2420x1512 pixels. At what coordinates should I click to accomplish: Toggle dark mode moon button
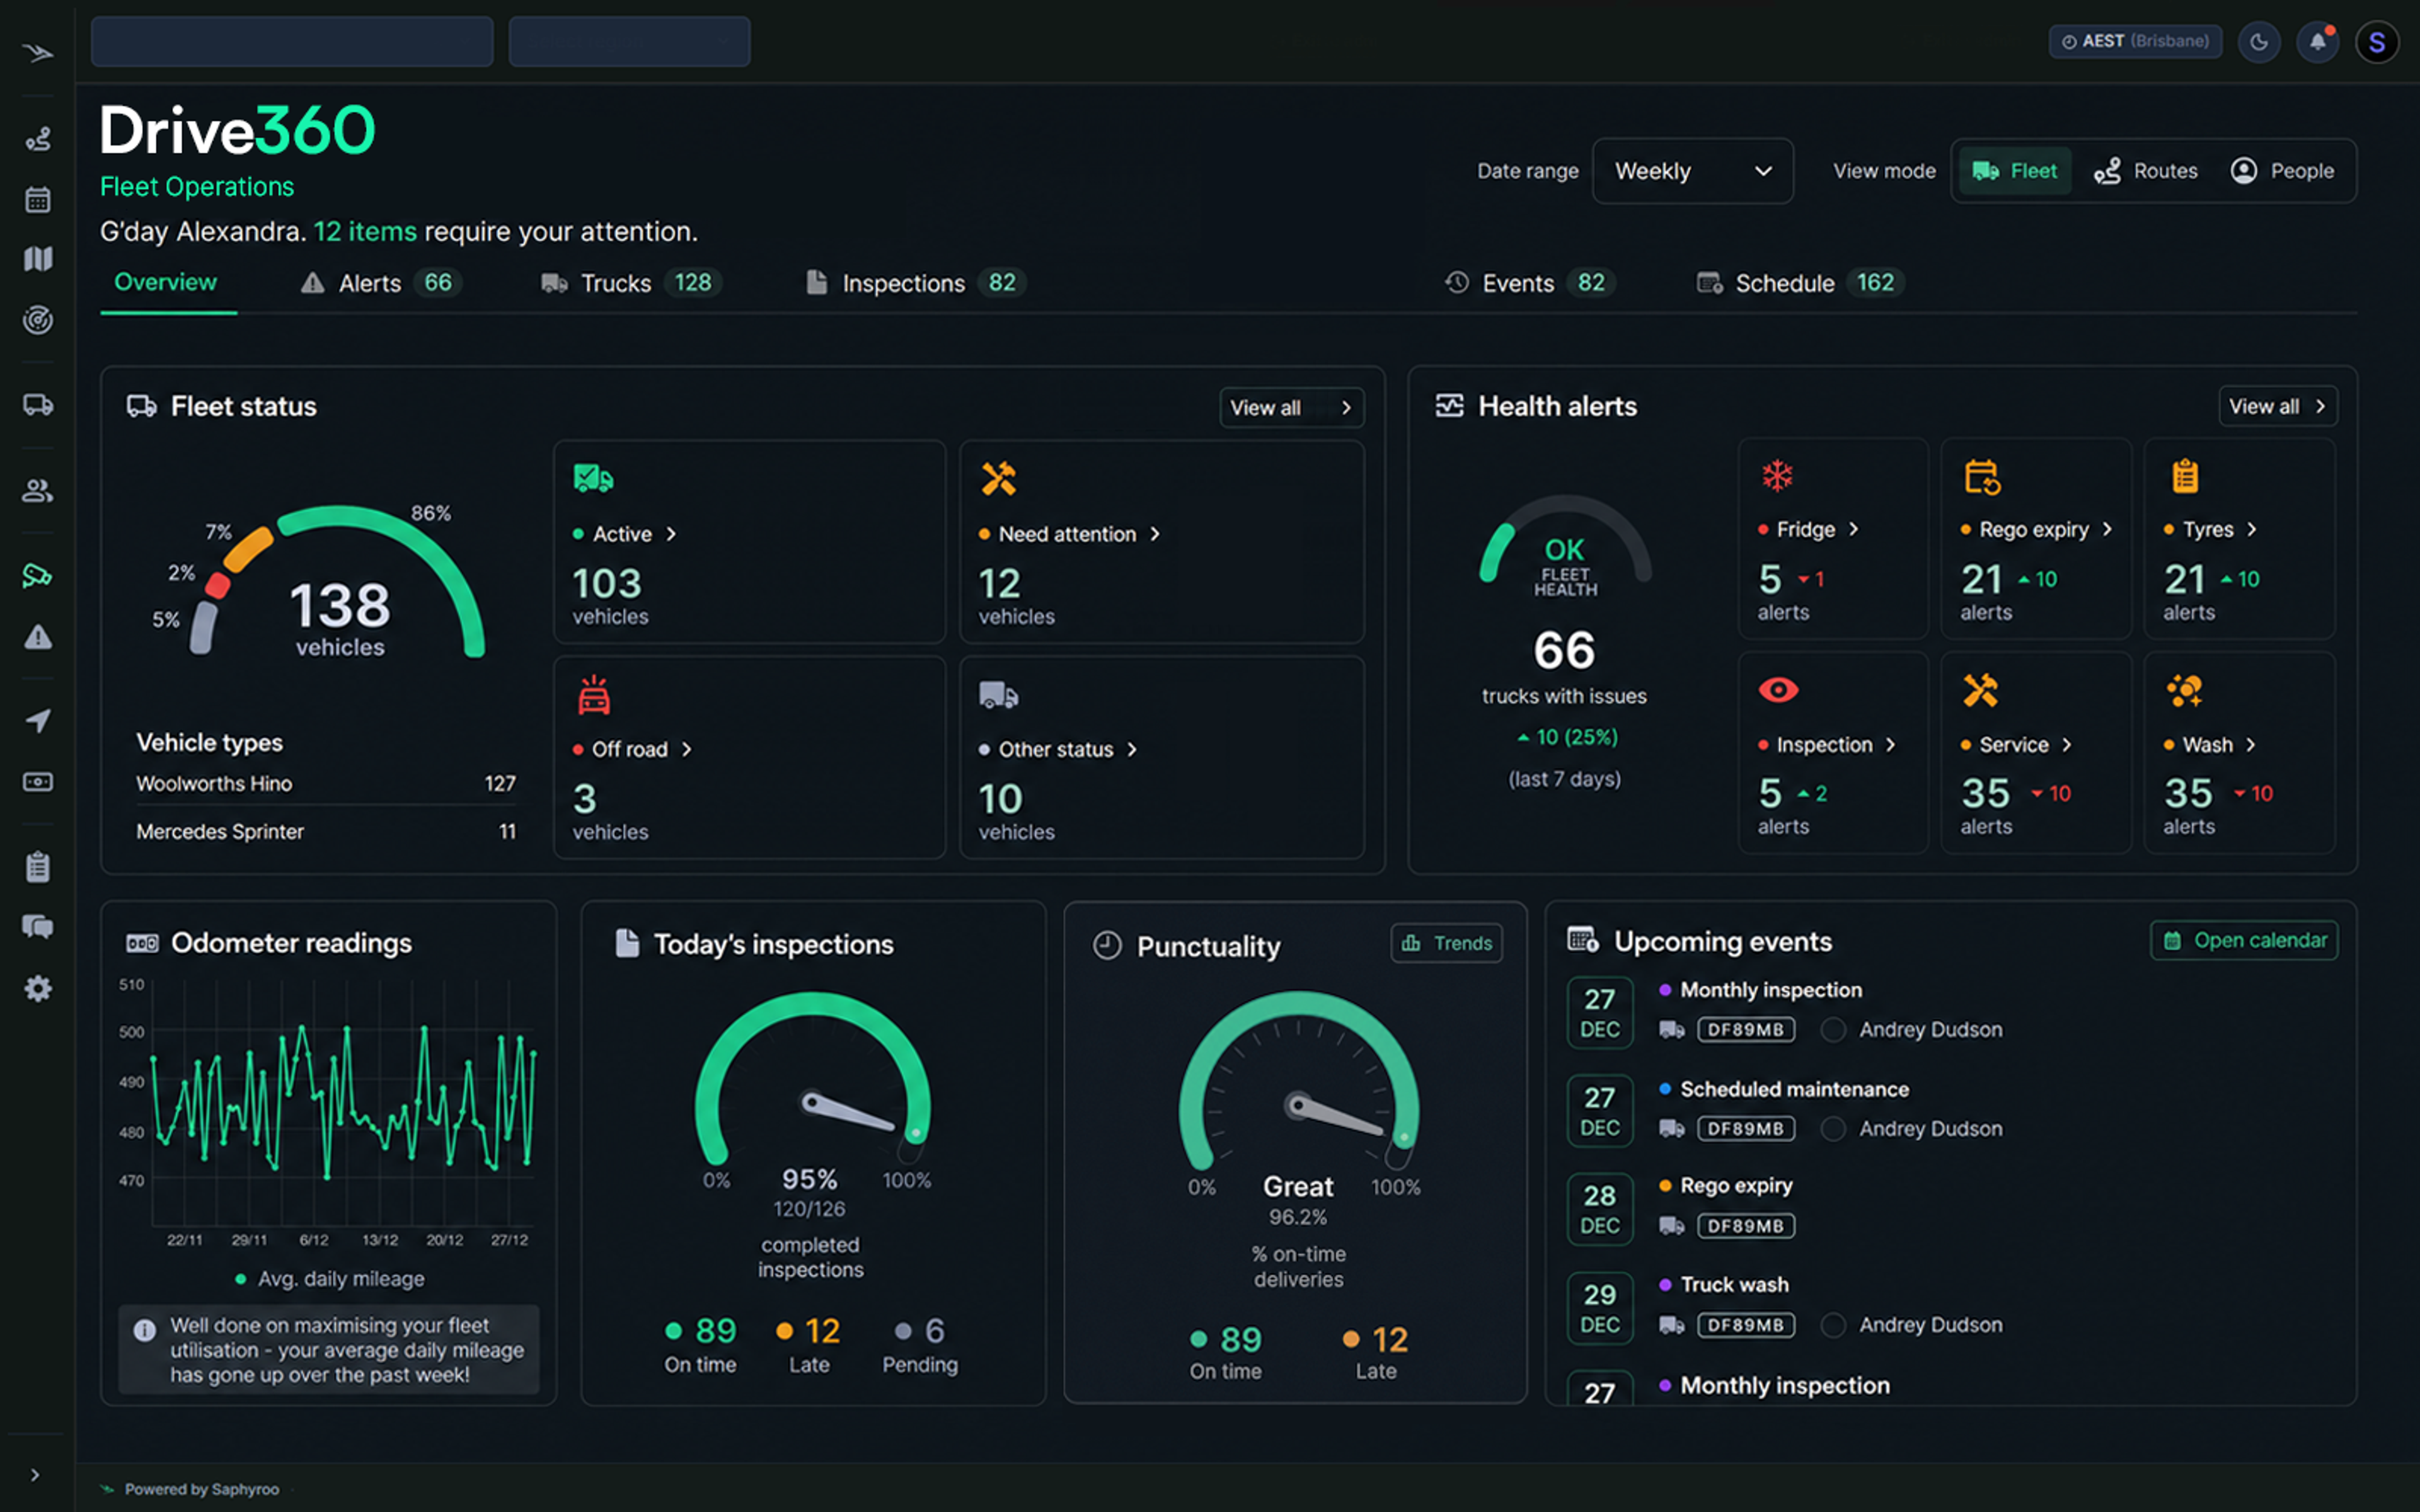(2258, 42)
